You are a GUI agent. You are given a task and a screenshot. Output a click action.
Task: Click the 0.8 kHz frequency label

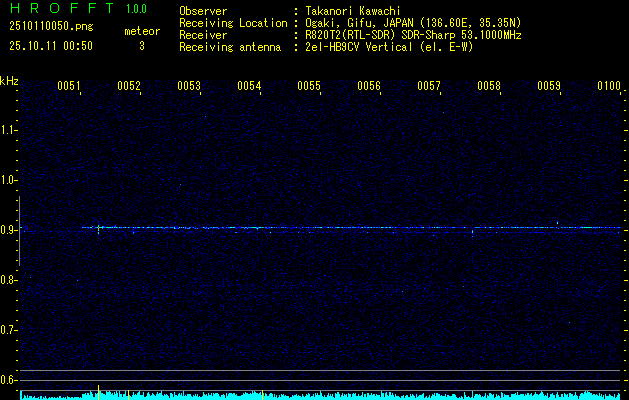(7, 280)
